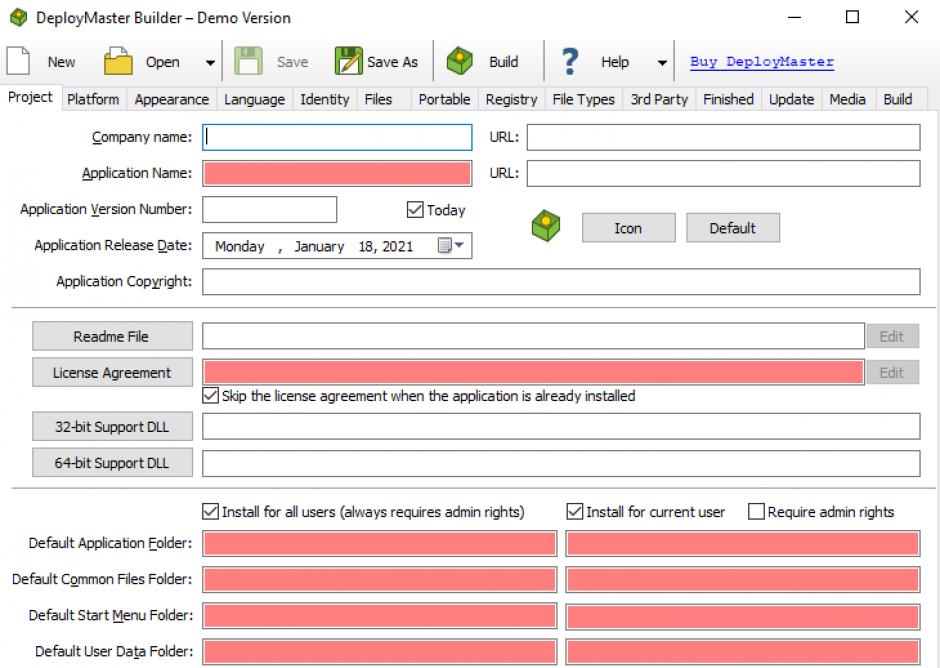Select the Project tab
Screen dimensions: 940x668
tap(31, 97)
